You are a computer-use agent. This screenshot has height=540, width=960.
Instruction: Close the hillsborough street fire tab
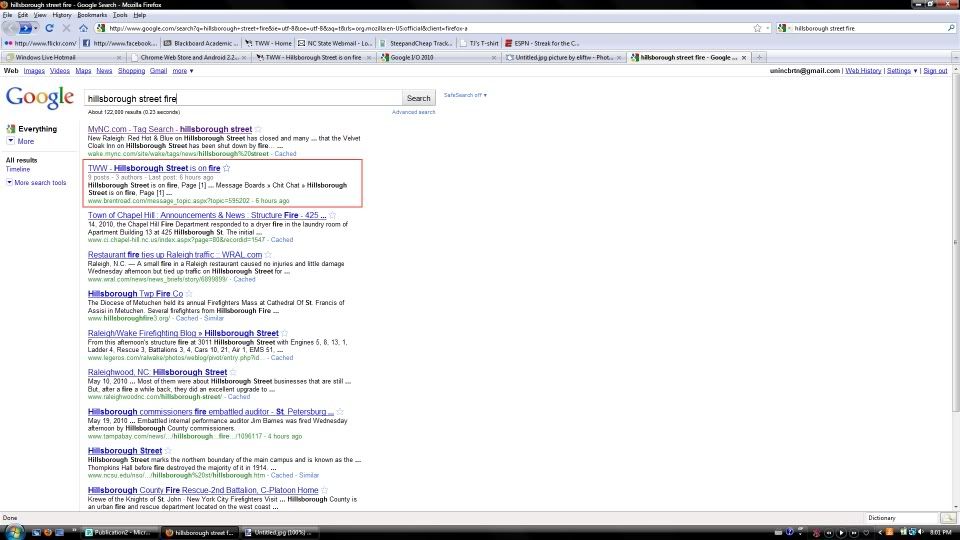pos(744,58)
